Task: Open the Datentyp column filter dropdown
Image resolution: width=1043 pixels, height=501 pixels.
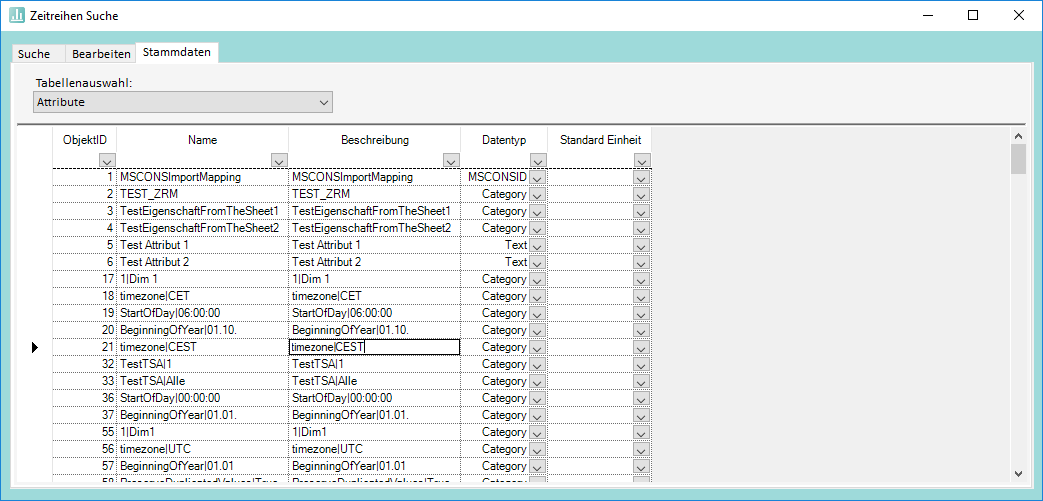Action: pyautogui.click(x=538, y=160)
